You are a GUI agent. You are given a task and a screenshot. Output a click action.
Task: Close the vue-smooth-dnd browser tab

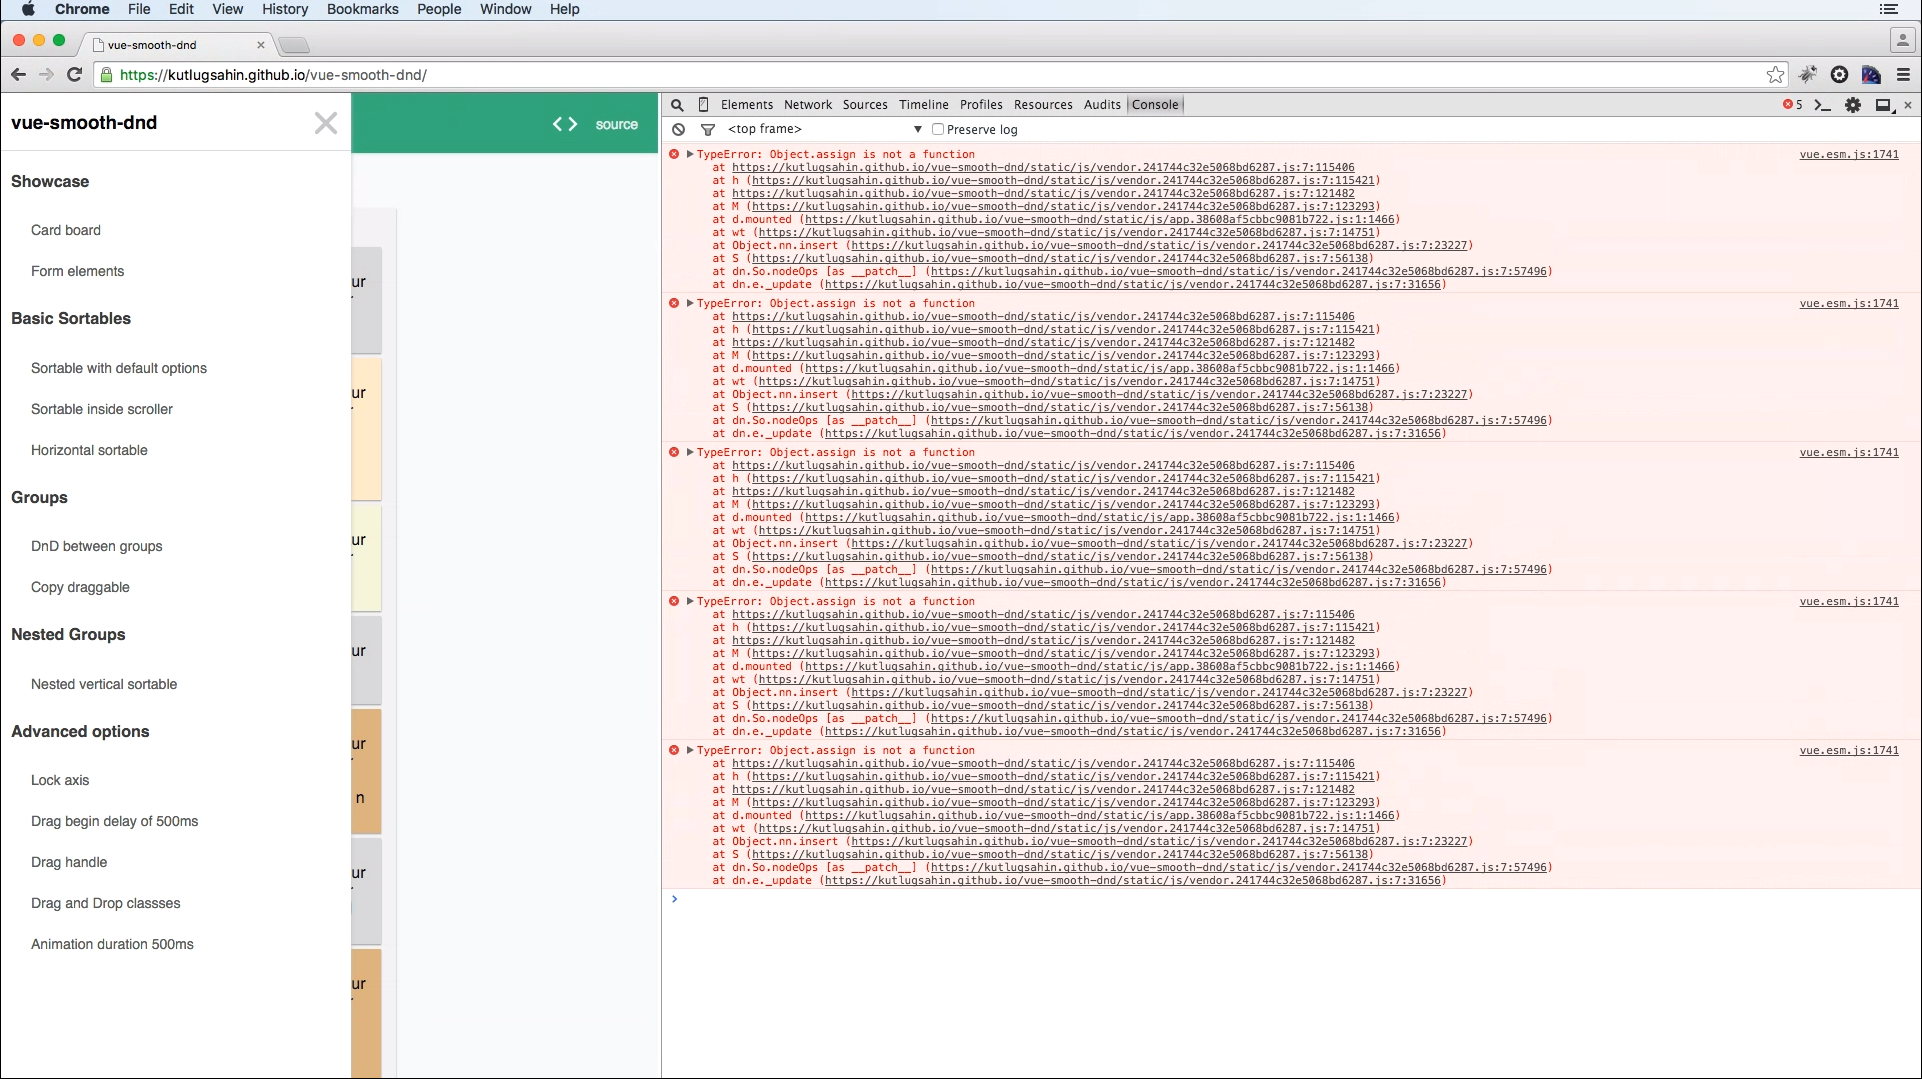point(261,45)
